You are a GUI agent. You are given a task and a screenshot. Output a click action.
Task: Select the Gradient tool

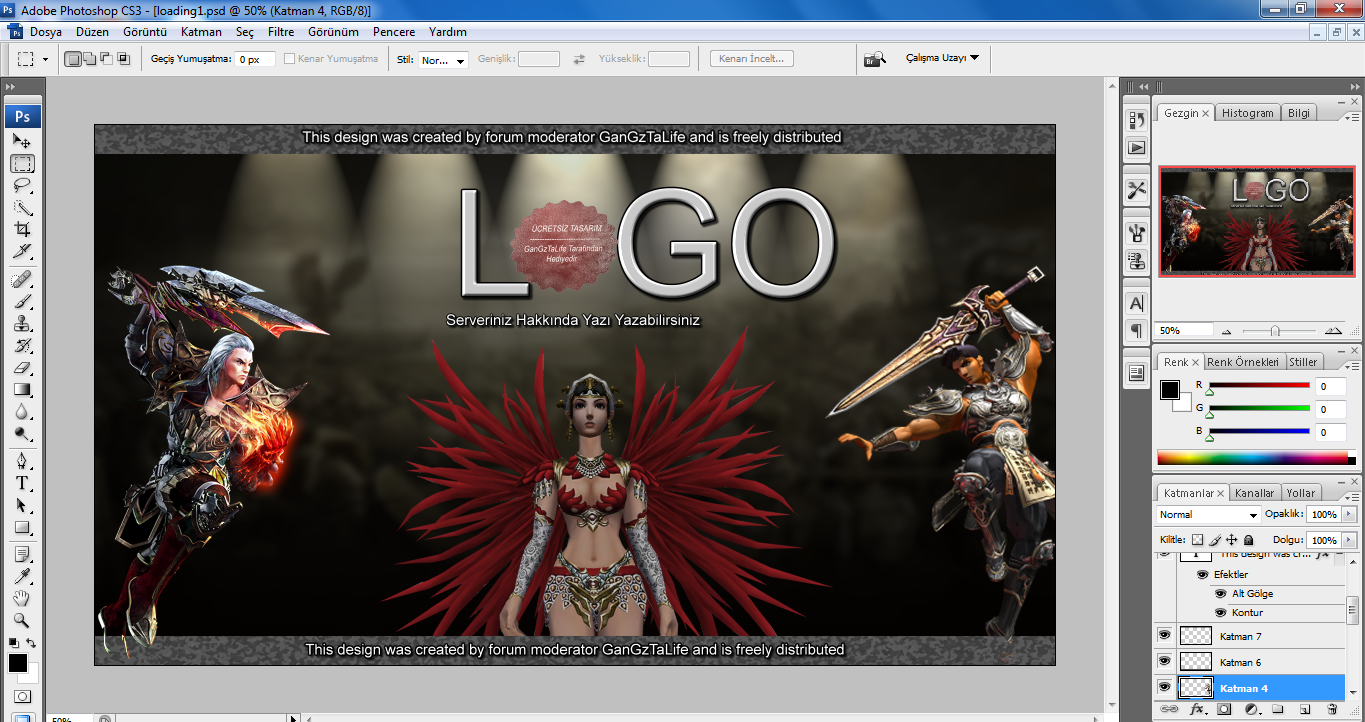click(22, 389)
